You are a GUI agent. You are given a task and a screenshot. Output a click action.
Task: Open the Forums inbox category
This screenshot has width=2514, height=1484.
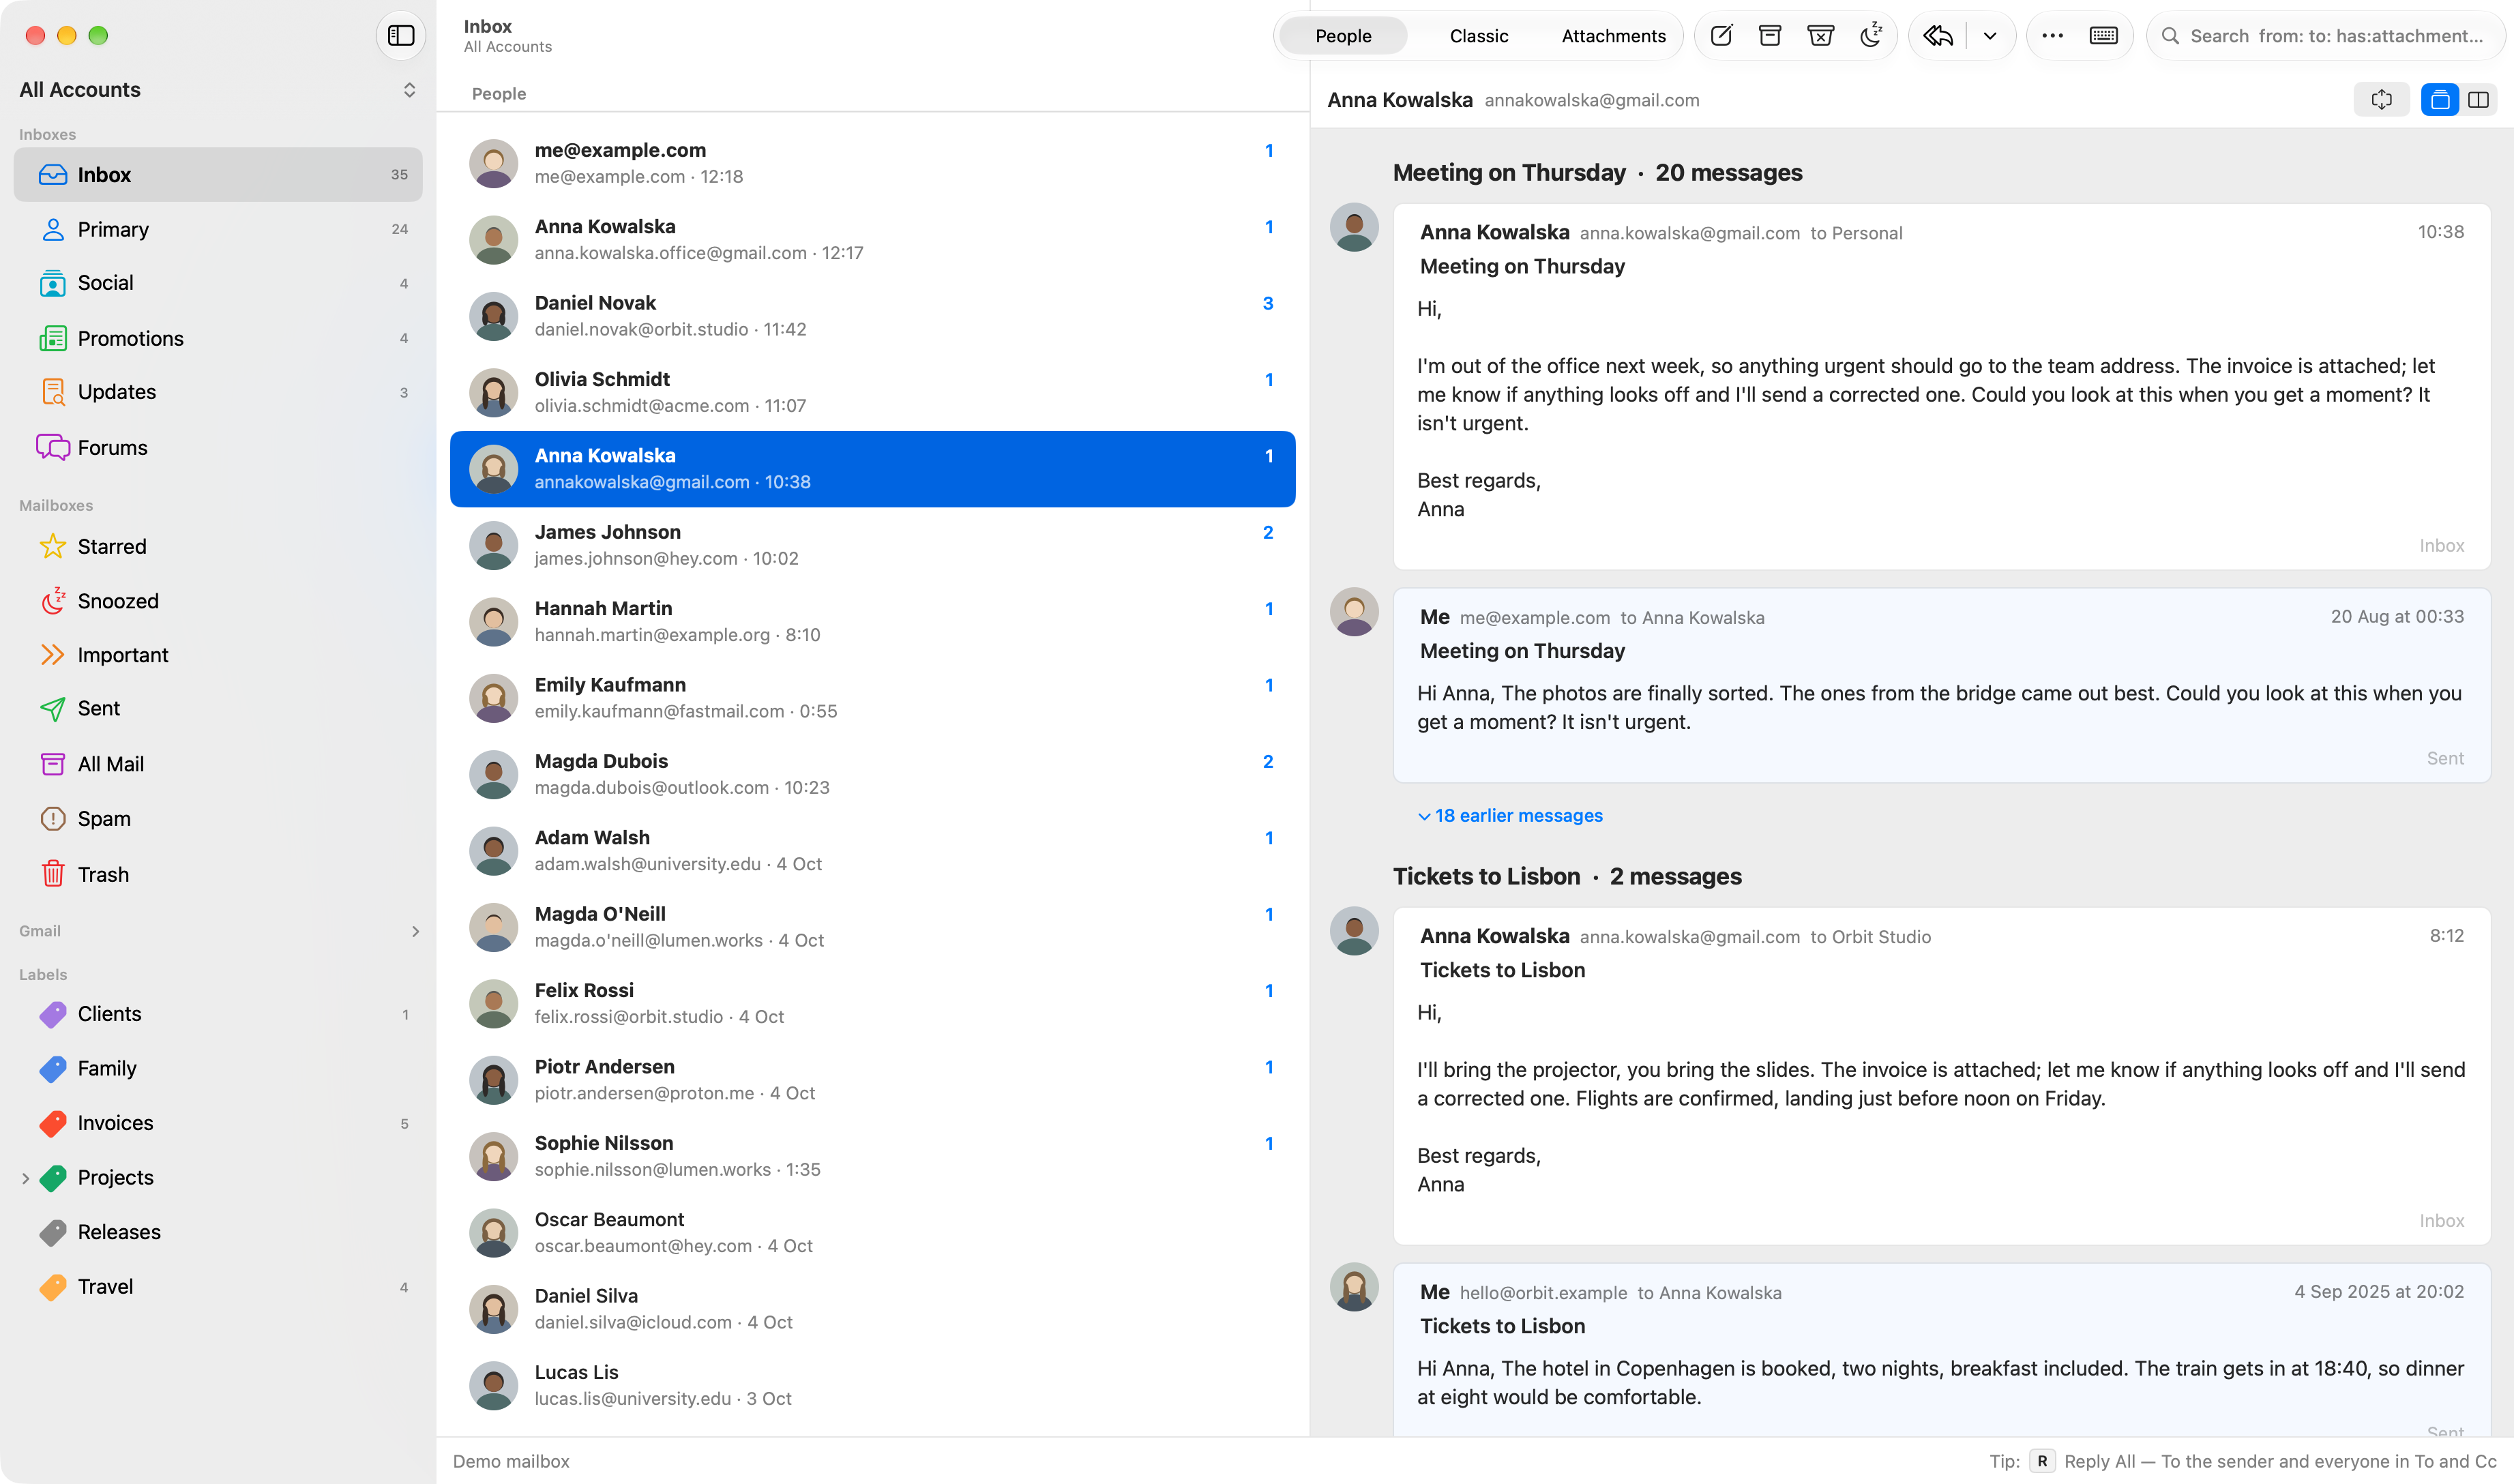click(218, 448)
